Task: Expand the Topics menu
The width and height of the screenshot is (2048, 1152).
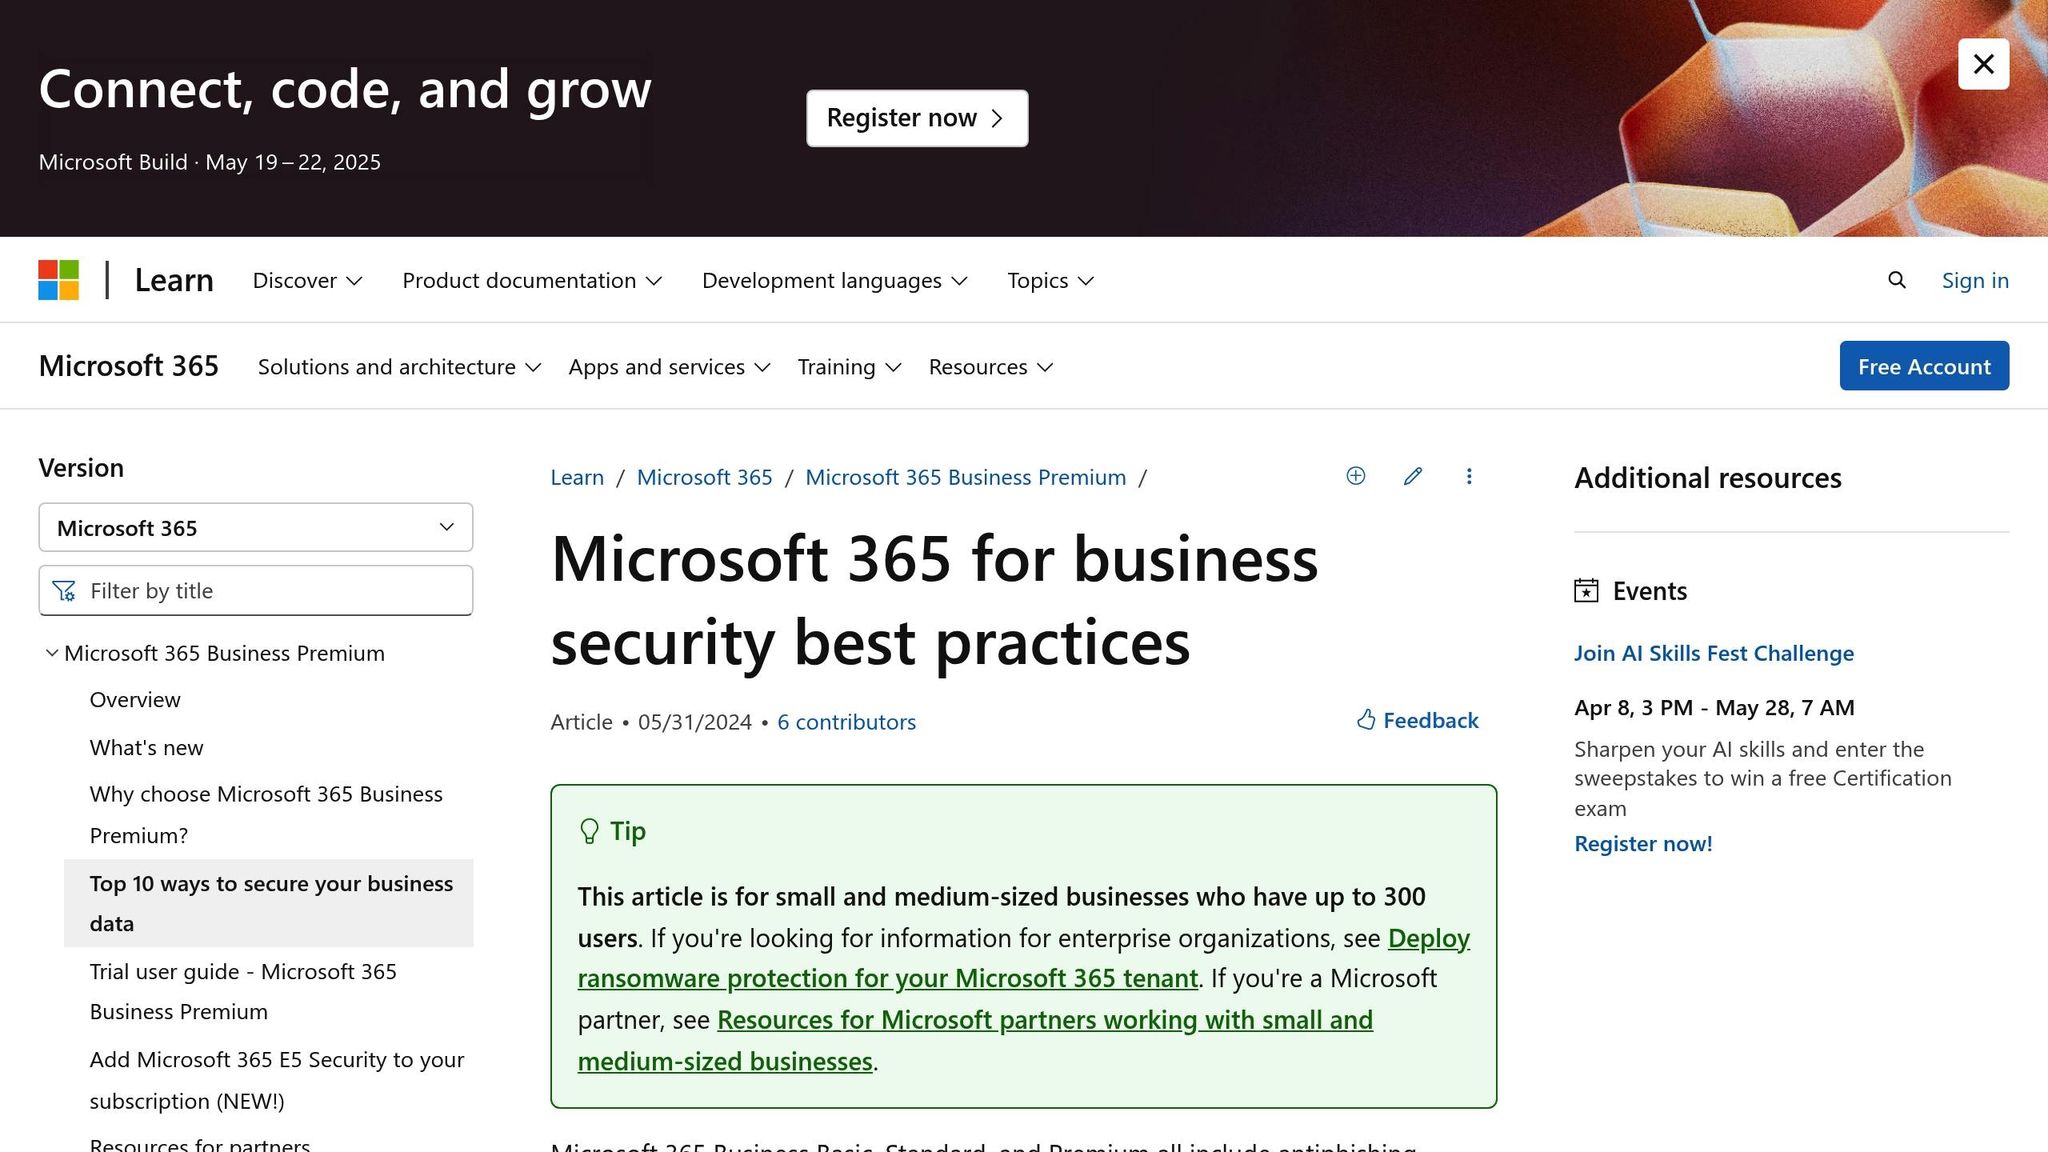Action: pos(1050,280)
